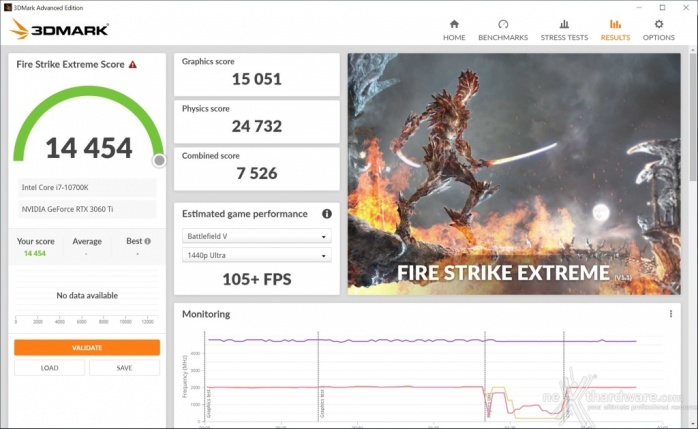The width and height of the screenshot is (698, 429).
Task: Click the Combined score value 7 526
Action: click(256, 174)
